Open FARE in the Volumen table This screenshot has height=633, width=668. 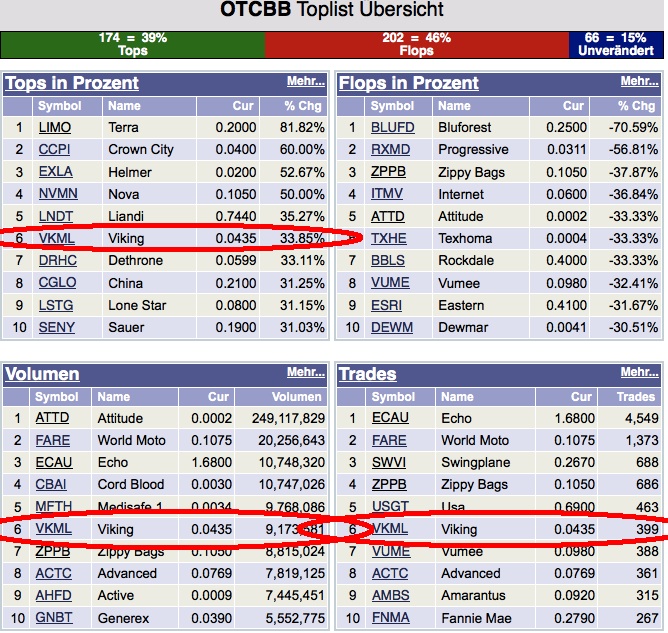coord(52,440)
